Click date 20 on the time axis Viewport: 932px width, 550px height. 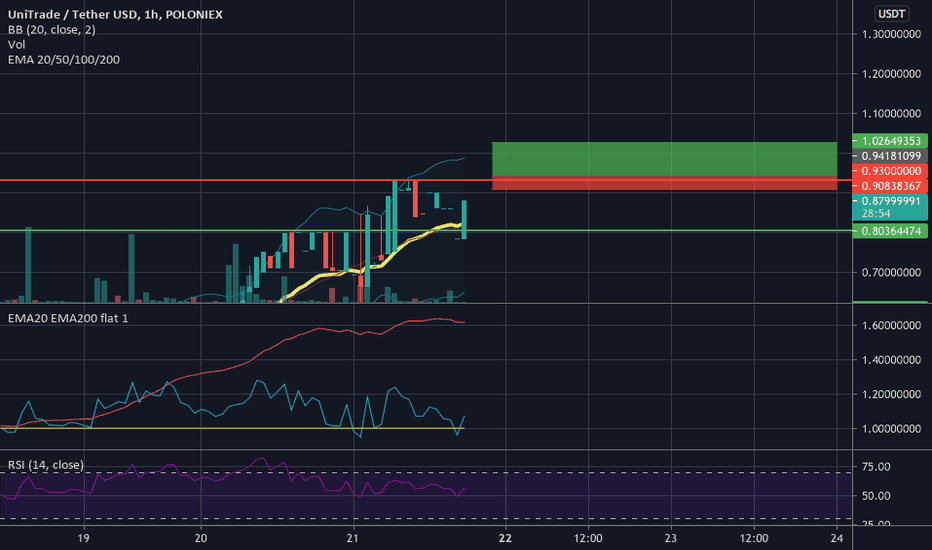pos(201,538)
